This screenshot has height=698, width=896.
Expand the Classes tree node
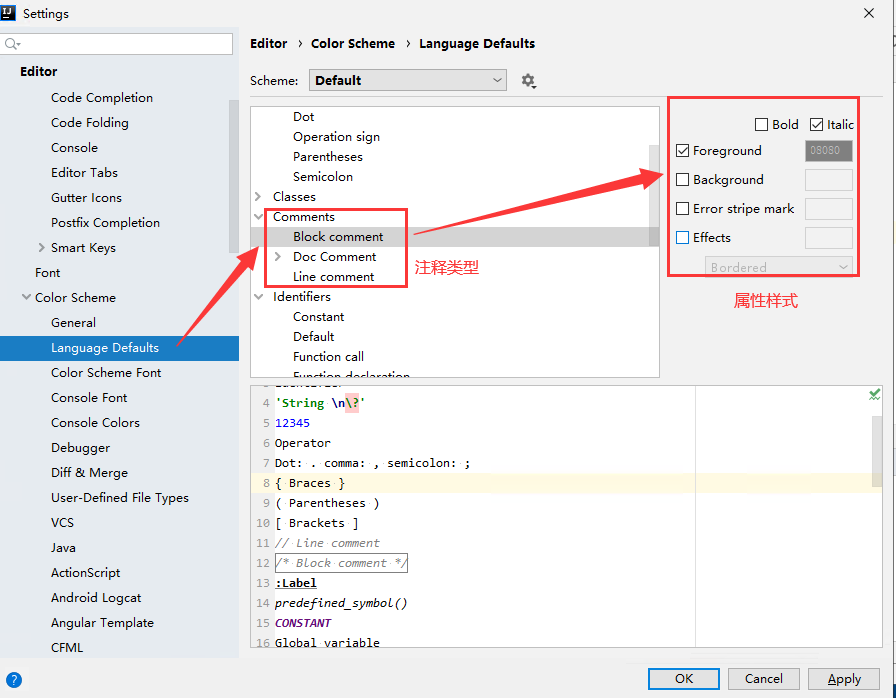258,196
